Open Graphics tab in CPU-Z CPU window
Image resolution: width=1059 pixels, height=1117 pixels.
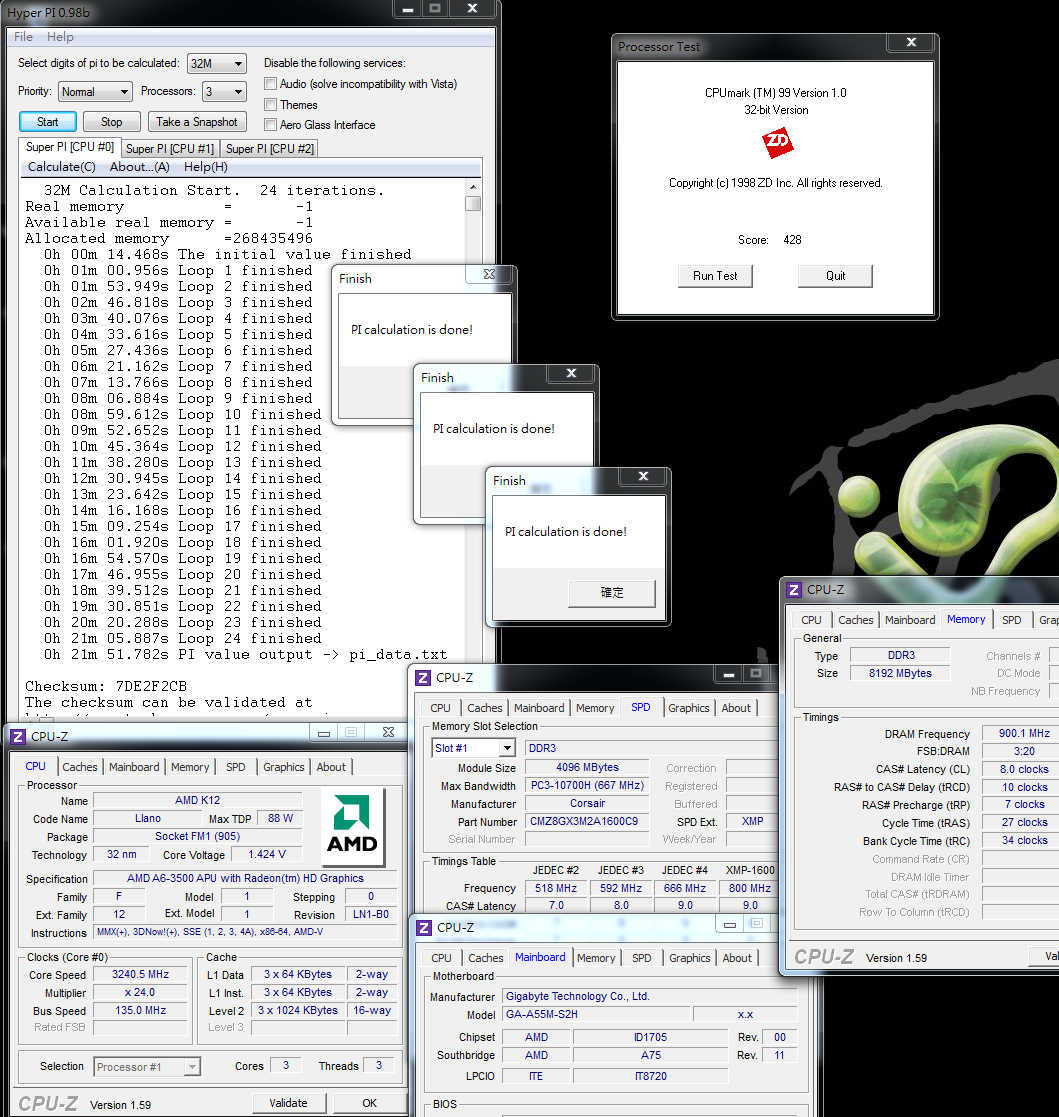pyautogui.click(x=283, y=767)
